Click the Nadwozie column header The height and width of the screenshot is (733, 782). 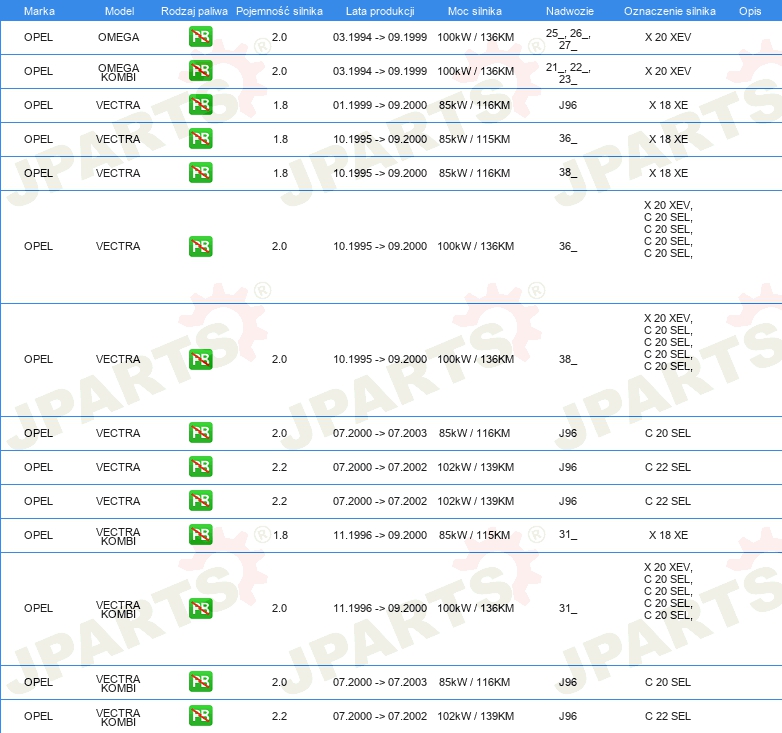[x=567, y=10]
